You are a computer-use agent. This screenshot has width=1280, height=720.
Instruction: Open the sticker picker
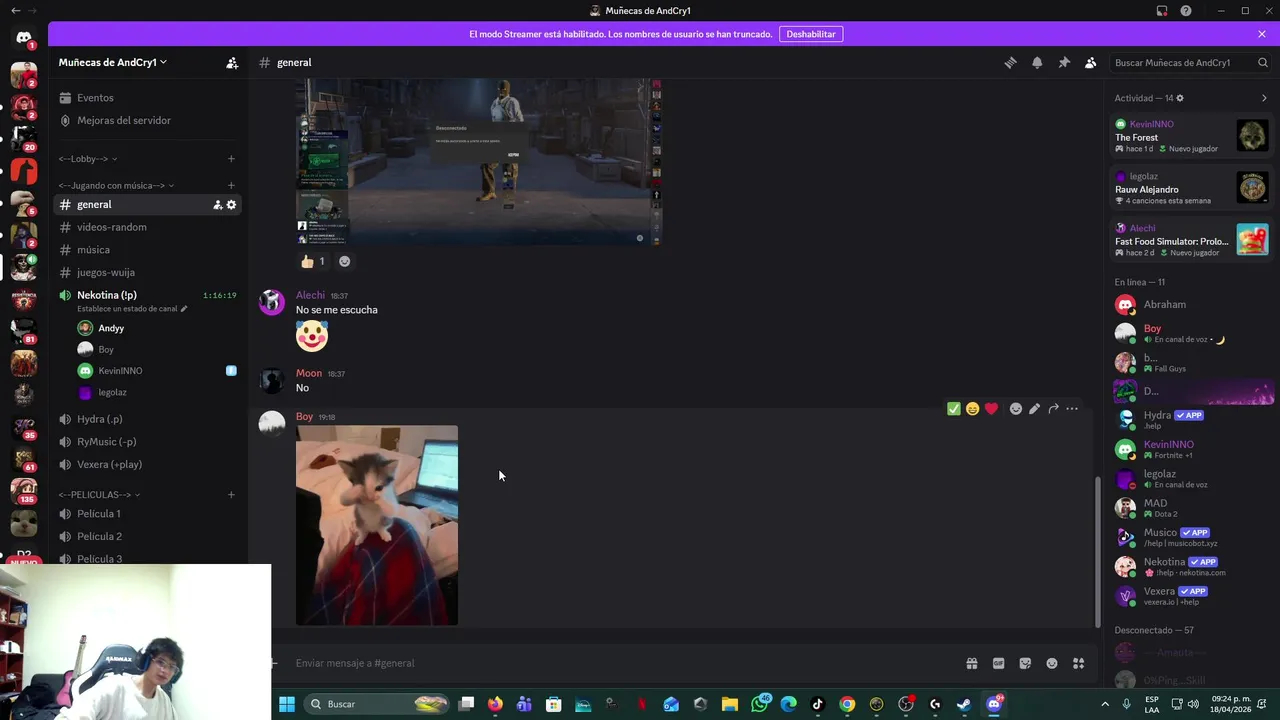(1025, 663)
